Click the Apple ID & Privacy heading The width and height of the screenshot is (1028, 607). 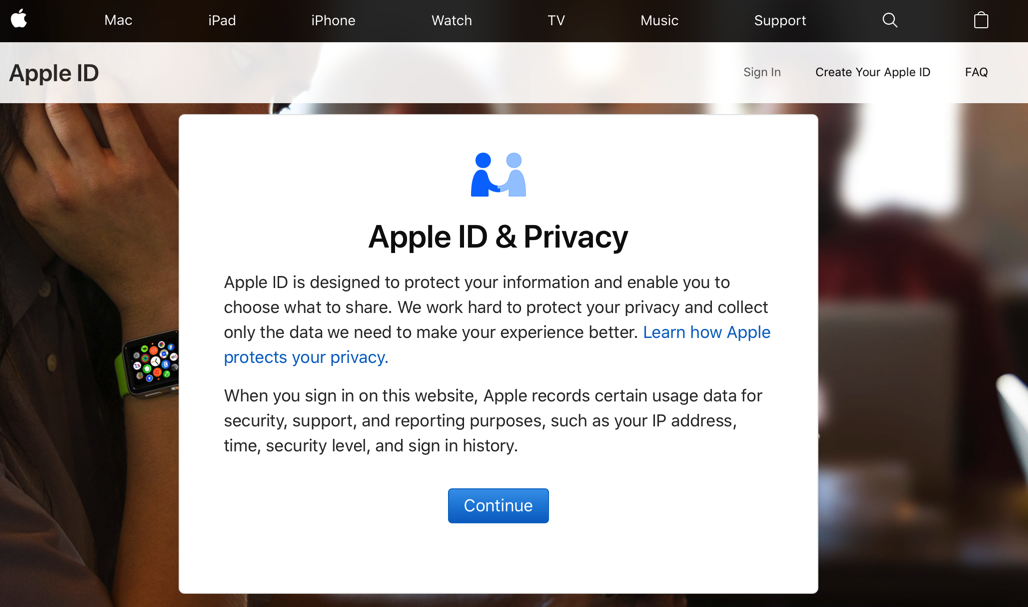(498, 237)
